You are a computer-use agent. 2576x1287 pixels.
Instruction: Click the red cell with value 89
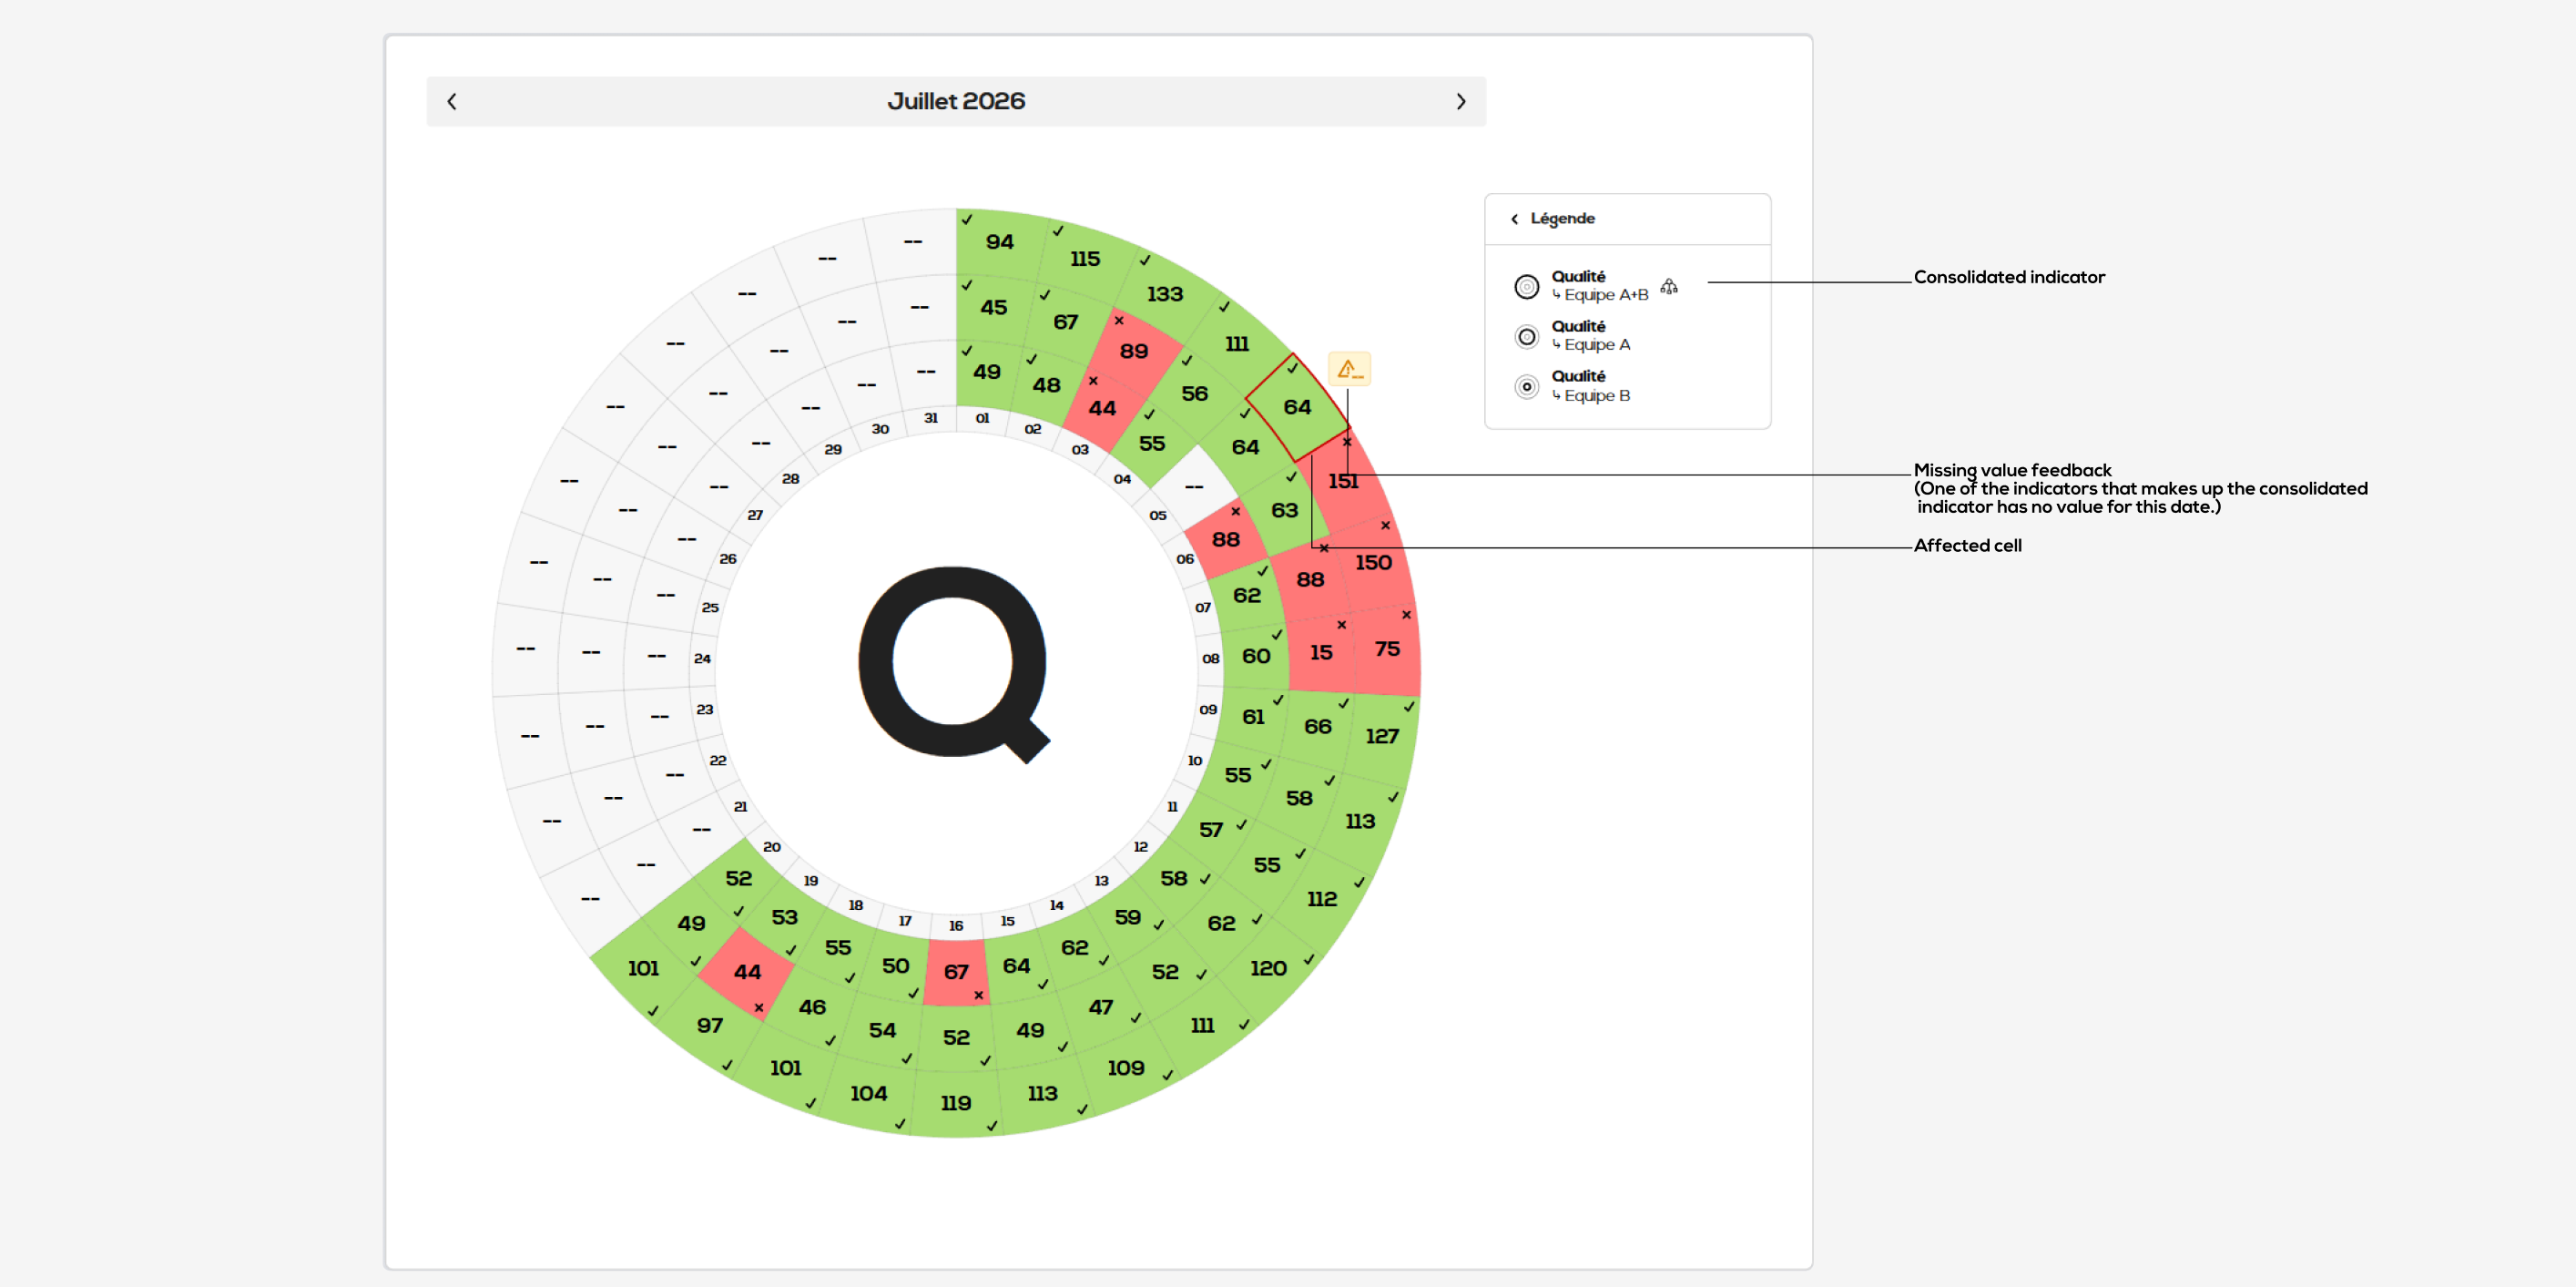pos(1134,351)
